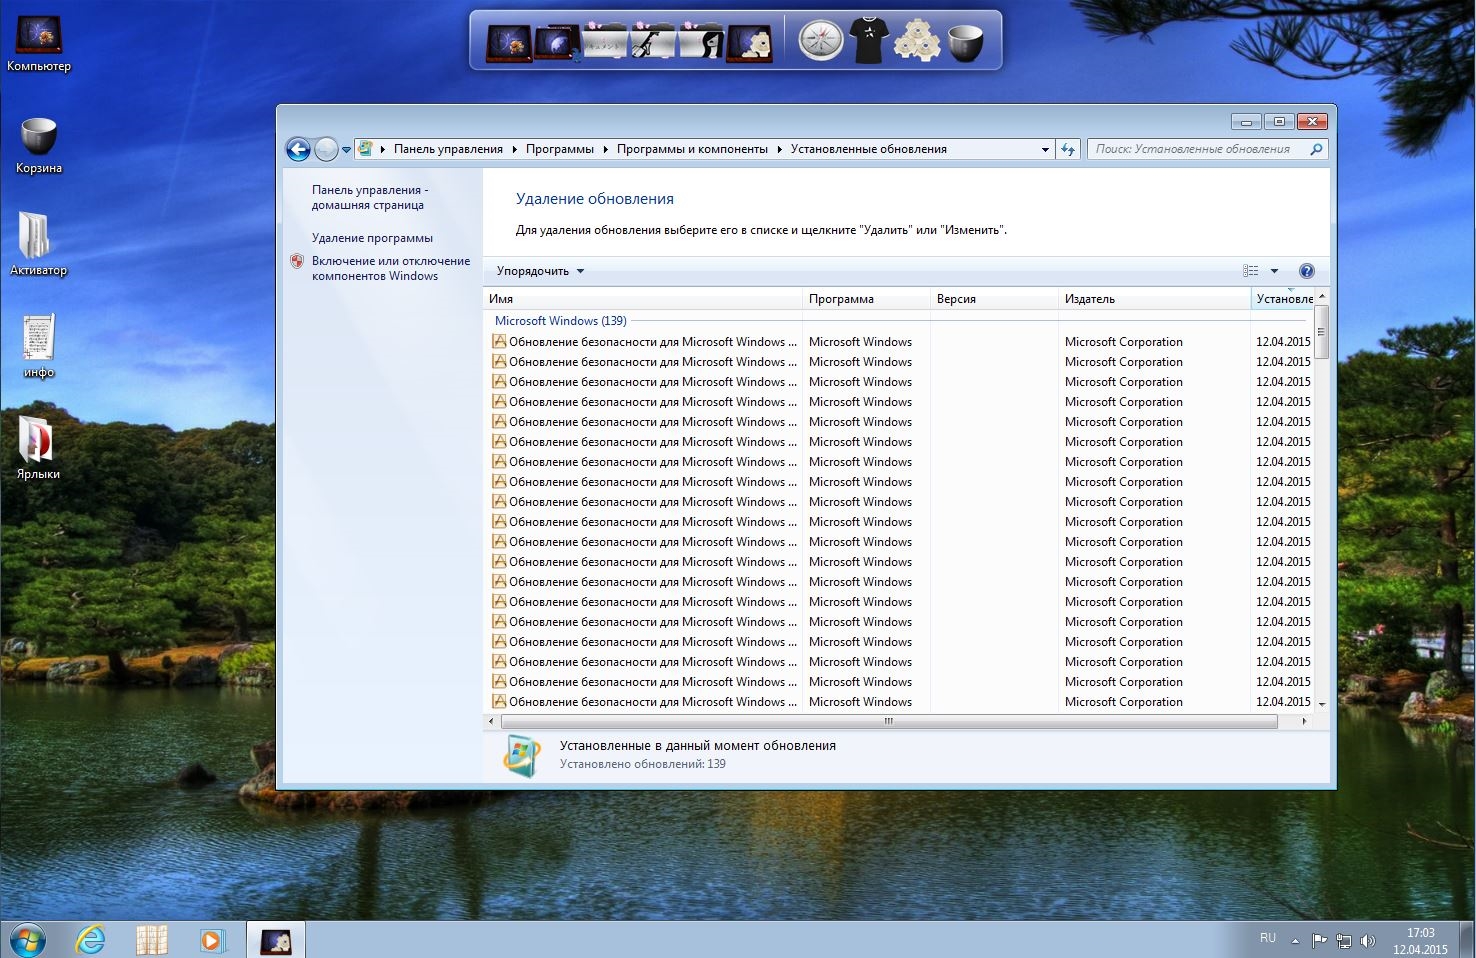Sort by the Издатель column header
Image resolution: width=1476 pixels, height=958 pixels.
coord(1155,299)
